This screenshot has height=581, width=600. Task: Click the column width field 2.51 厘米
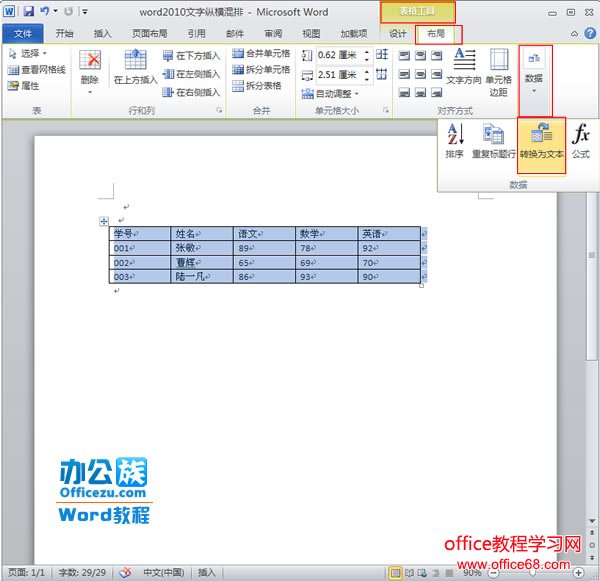pyautogui.click(x=339, y=75)
